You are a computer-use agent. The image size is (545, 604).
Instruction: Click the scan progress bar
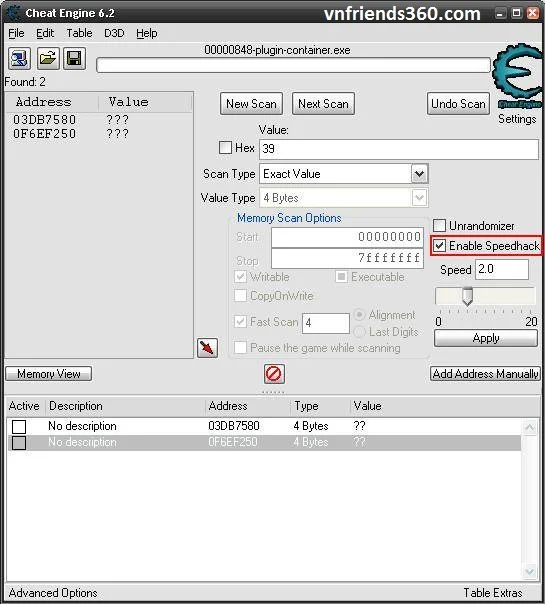[293, 65]
